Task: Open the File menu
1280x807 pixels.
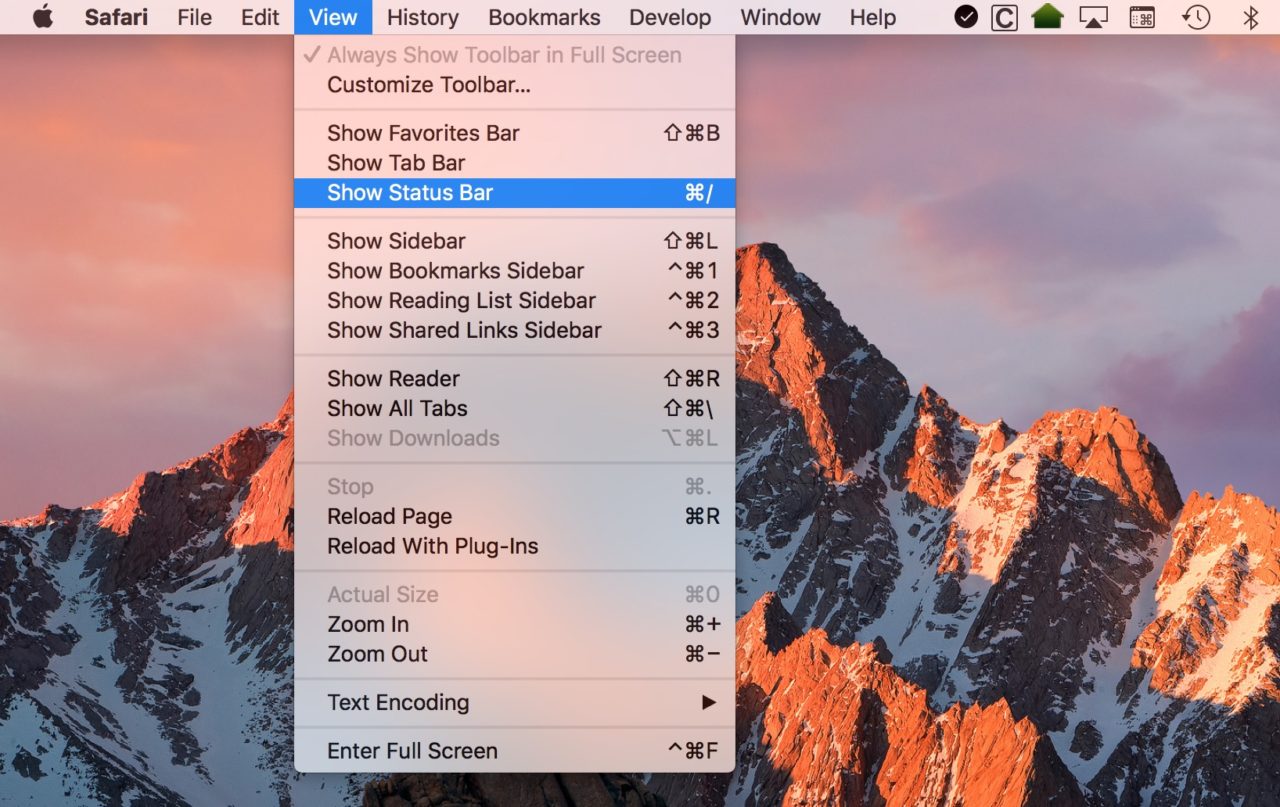Action: (194, 17)
